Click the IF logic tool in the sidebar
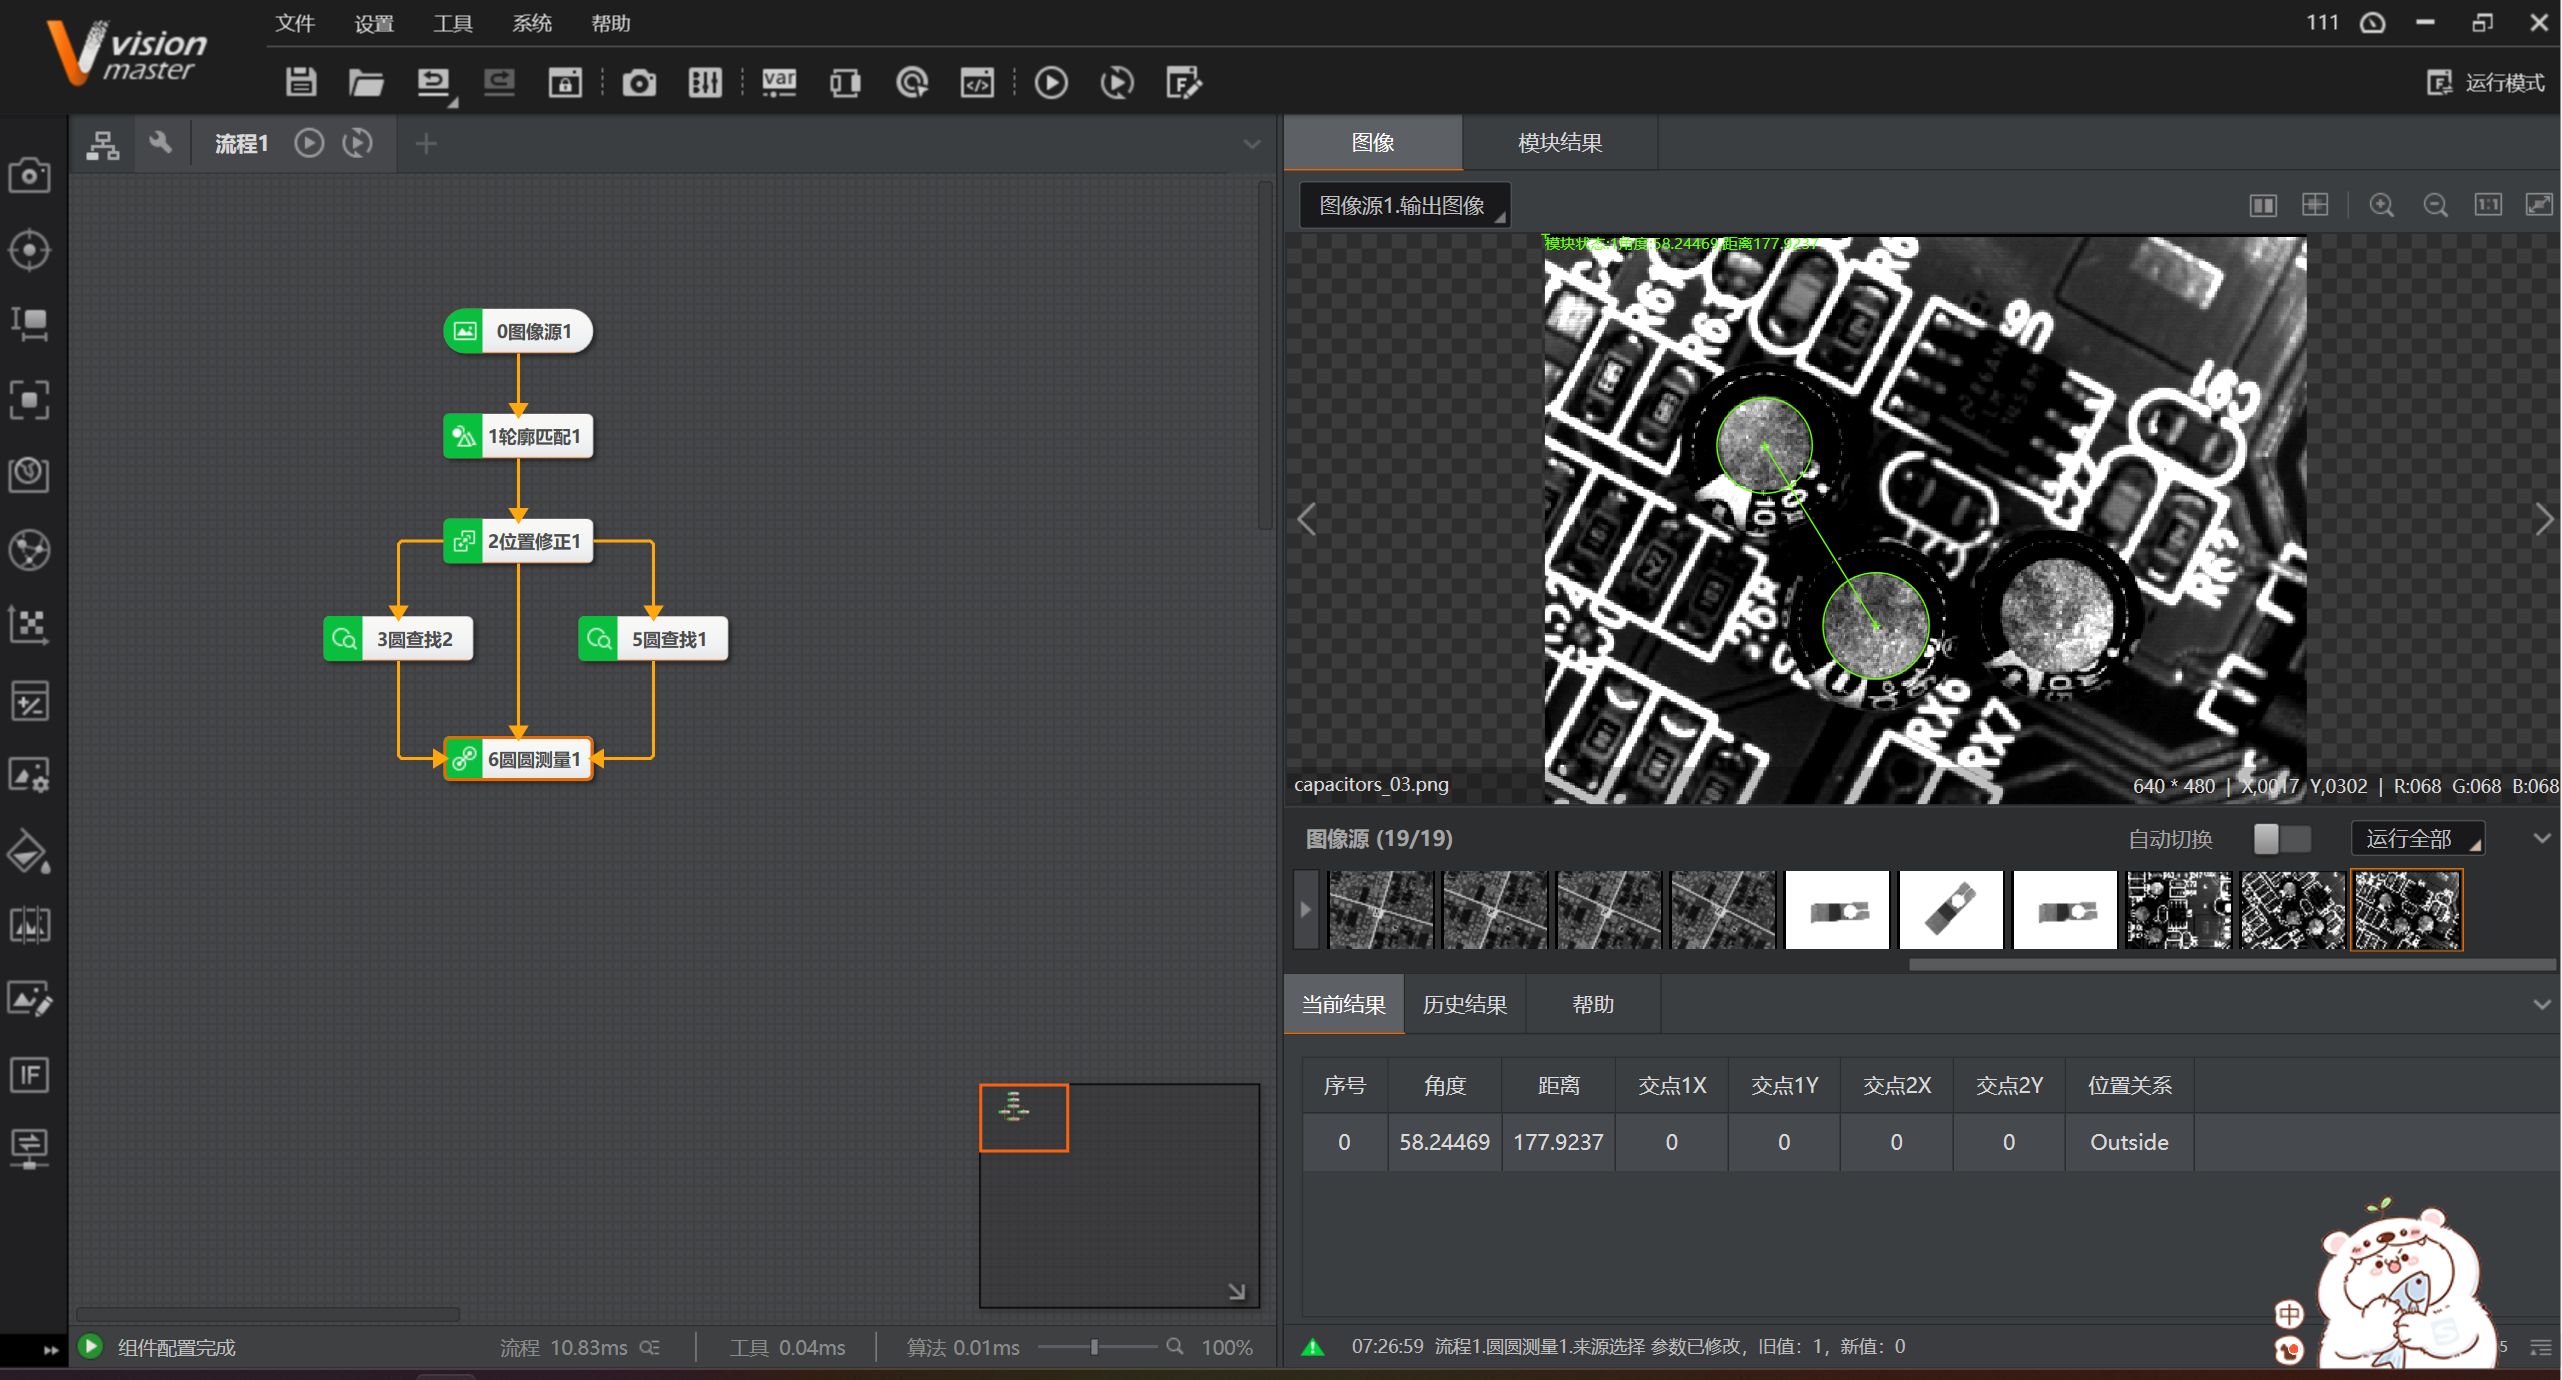Viewport: 2562px width, 1380px height. [29, 1075]
